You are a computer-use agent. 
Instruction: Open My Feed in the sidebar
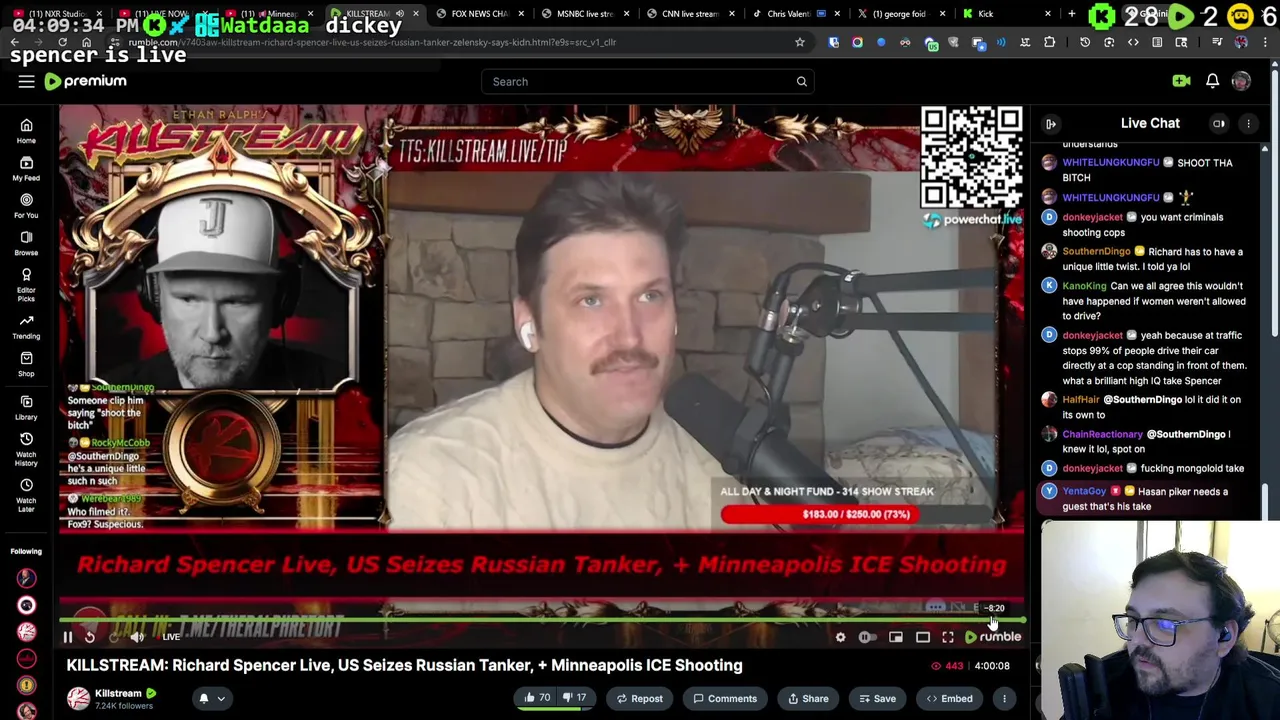click(26, 168)
